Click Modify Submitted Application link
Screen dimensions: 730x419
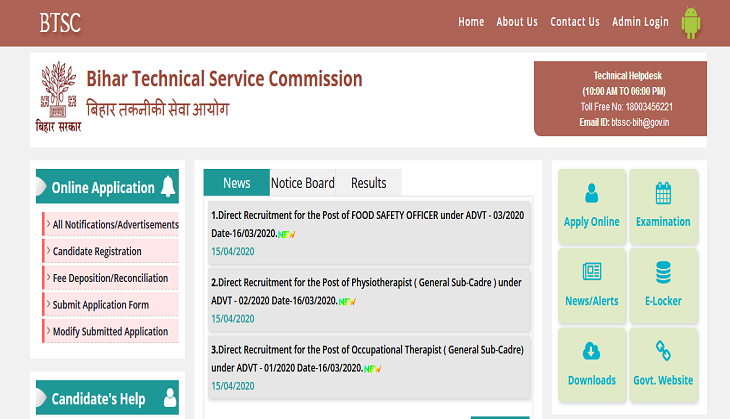click(110, 331)
